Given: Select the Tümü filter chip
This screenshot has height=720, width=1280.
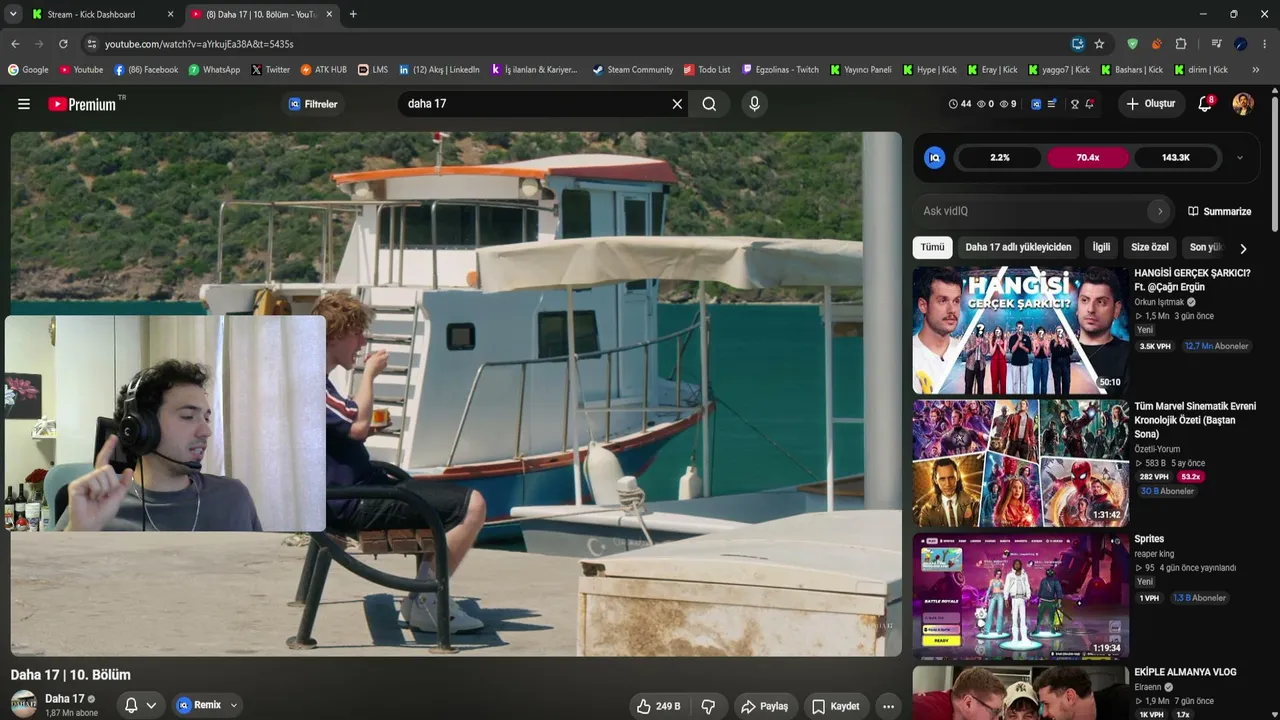Looking at the screenshot, I should click(932, 247).
